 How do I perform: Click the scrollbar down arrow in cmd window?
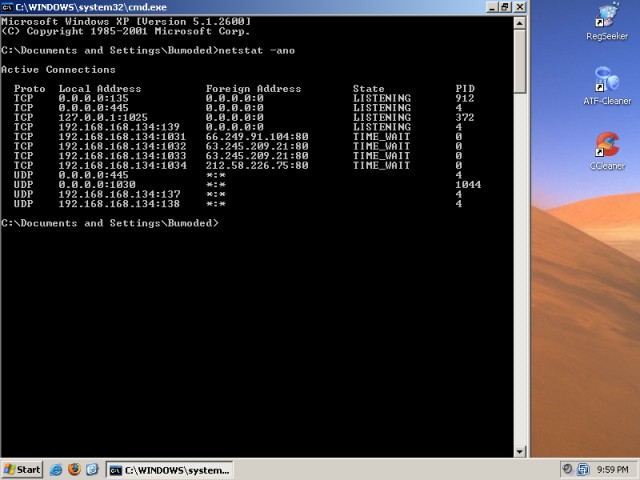pyautogui.click(x=519, y=451)
